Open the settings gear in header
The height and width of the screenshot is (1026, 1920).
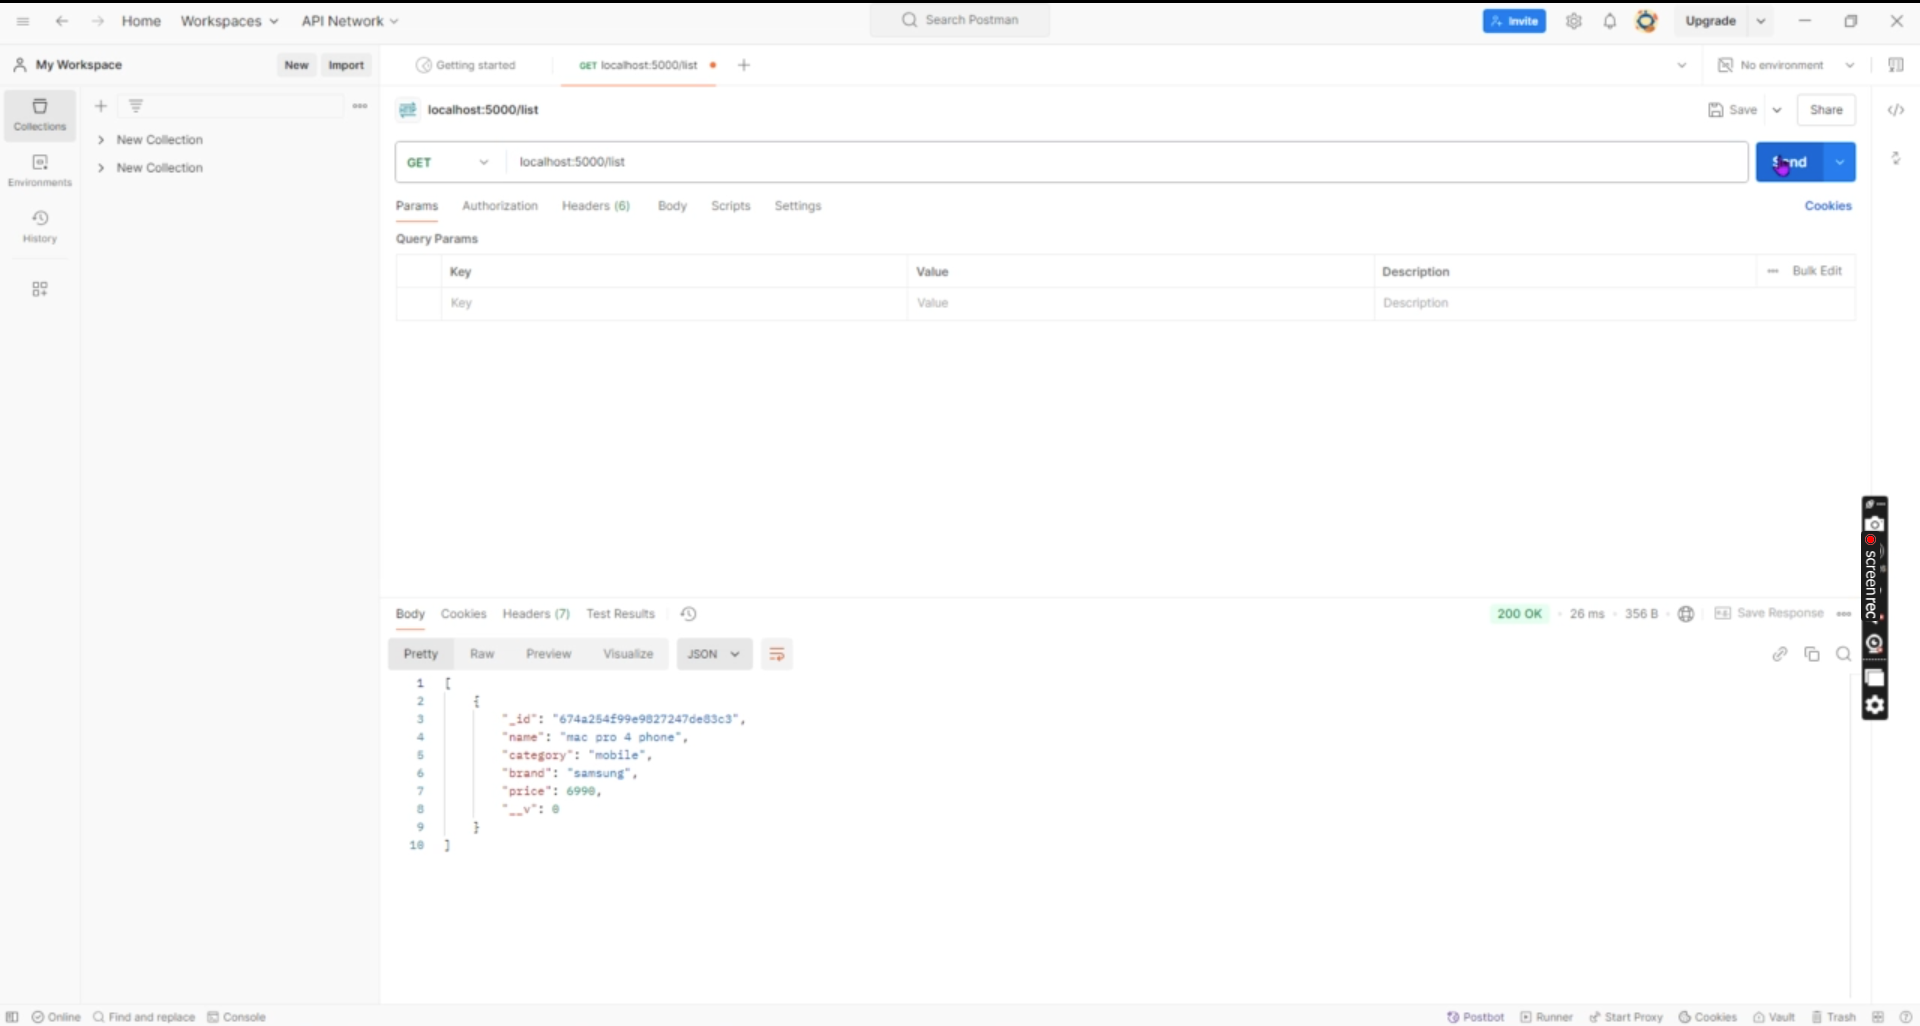pyautogui.click(x=1574, y=21)
